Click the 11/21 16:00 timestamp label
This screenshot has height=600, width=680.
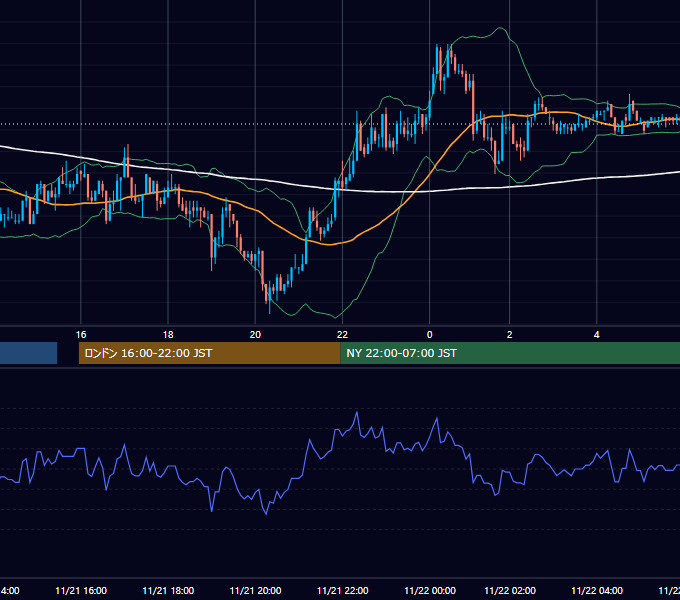click(x=81, y=590)
